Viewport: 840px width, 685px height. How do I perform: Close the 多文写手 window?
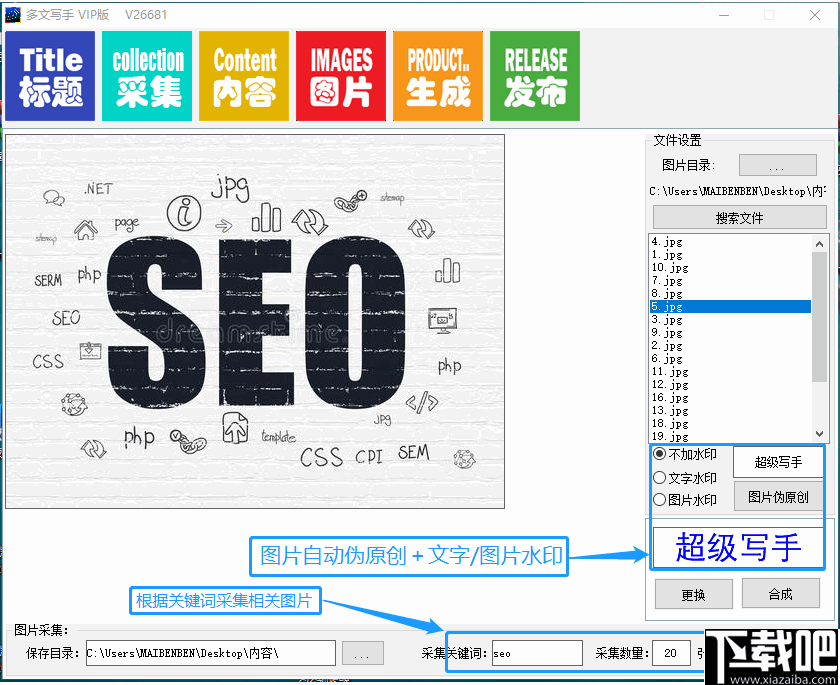815,15
